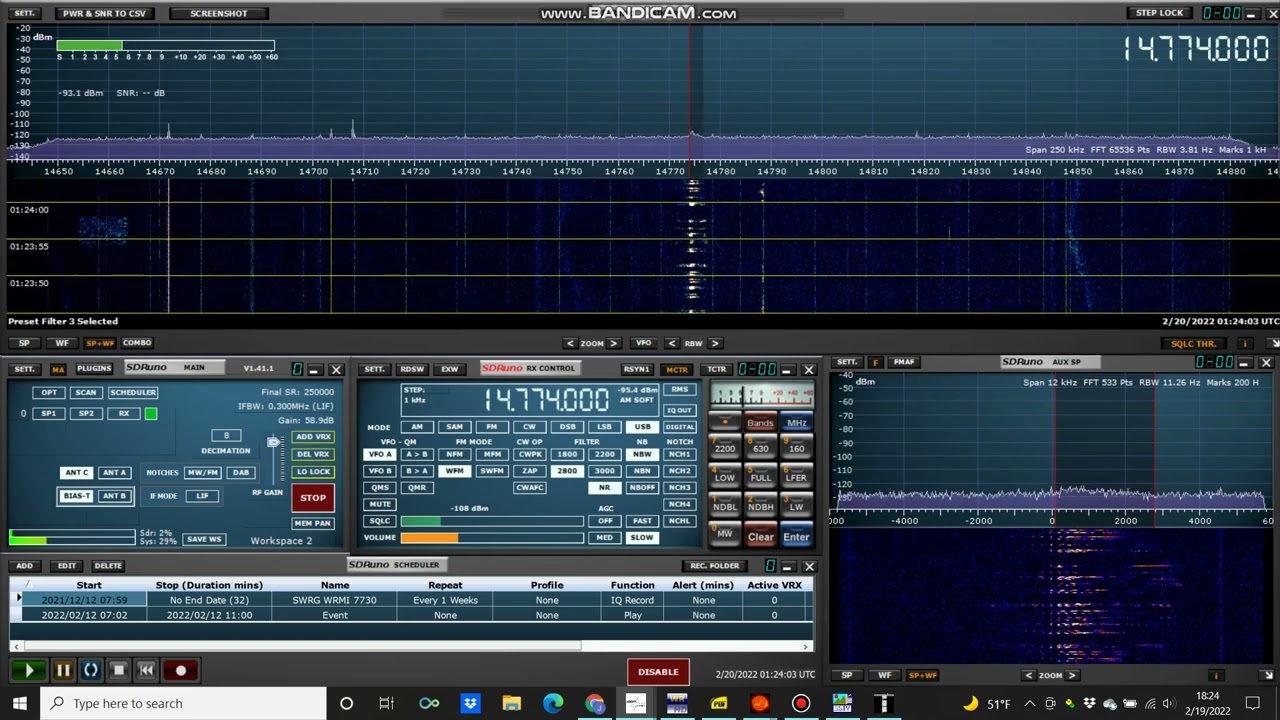This screenshot has width=1280, height=720.
Task: Click the DISABLE scheduler button
Action: [x=658, y=673]
